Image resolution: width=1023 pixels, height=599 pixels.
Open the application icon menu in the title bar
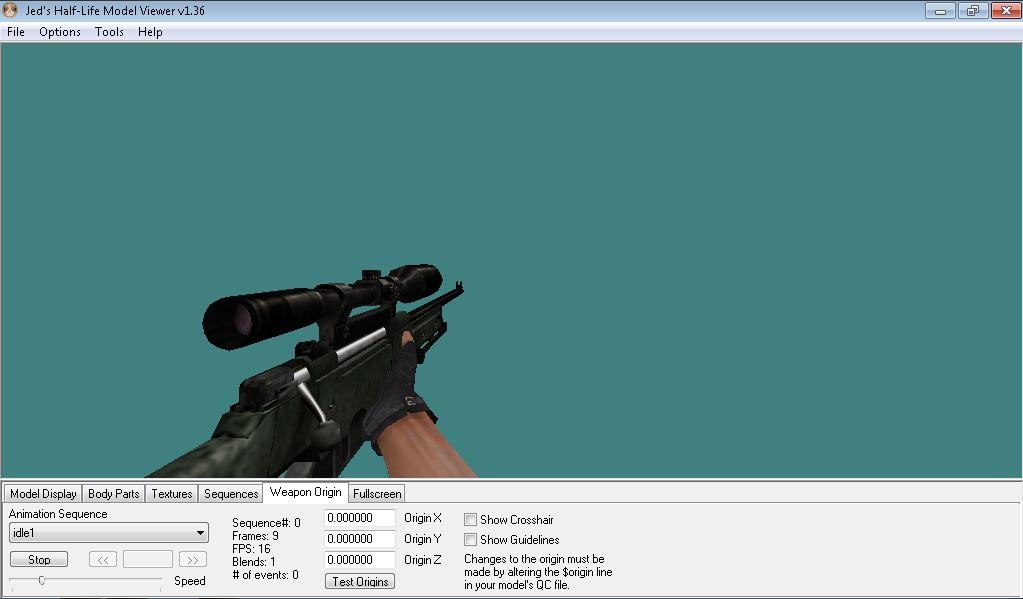point(10,10)
